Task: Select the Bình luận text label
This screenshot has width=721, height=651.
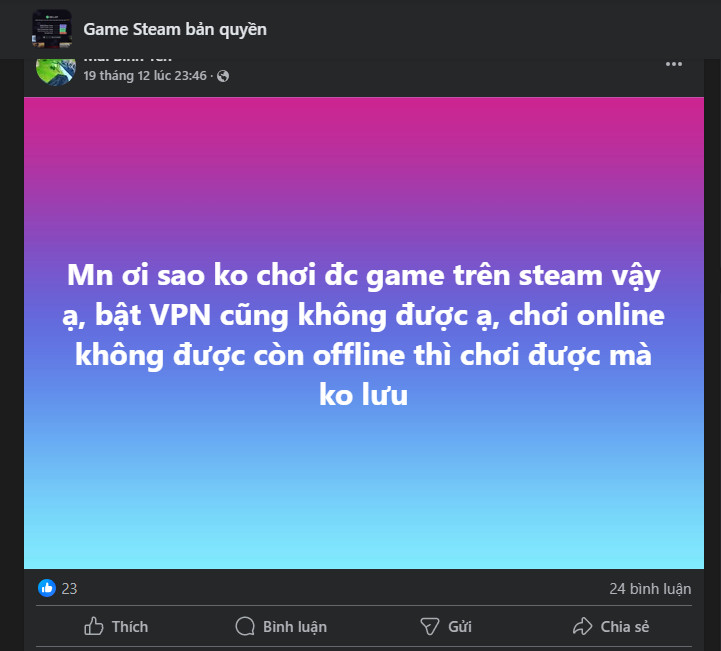Action: pyautogui.click(x=295, y=627)
